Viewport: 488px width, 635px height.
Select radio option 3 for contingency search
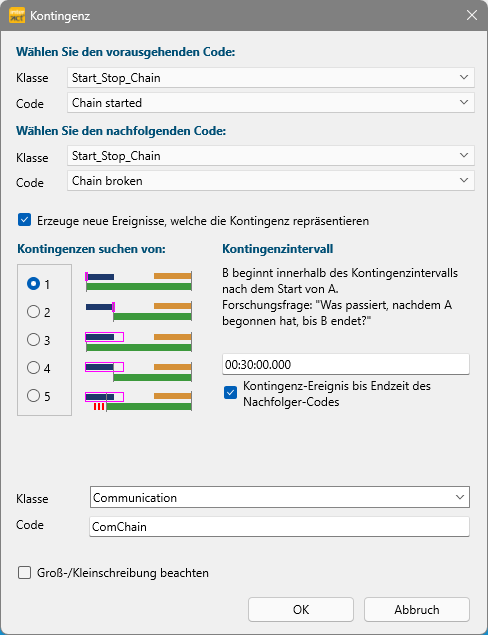click(x=33, y=339)
